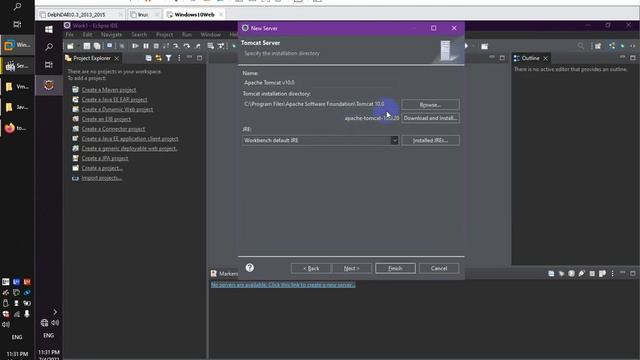Image resolution: width=640 pixels, height=360 pixels.
Task: Open the Create a JPA project link
Action: point(105,158)
